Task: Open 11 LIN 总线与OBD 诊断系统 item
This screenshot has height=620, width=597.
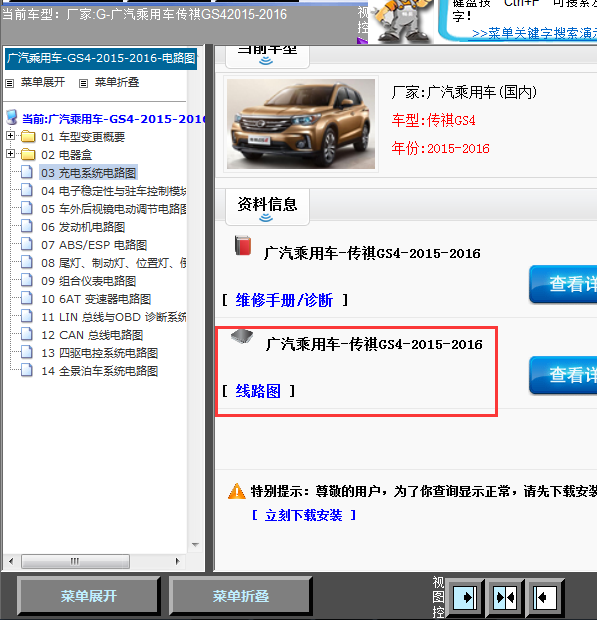Action: pos(113,317)
